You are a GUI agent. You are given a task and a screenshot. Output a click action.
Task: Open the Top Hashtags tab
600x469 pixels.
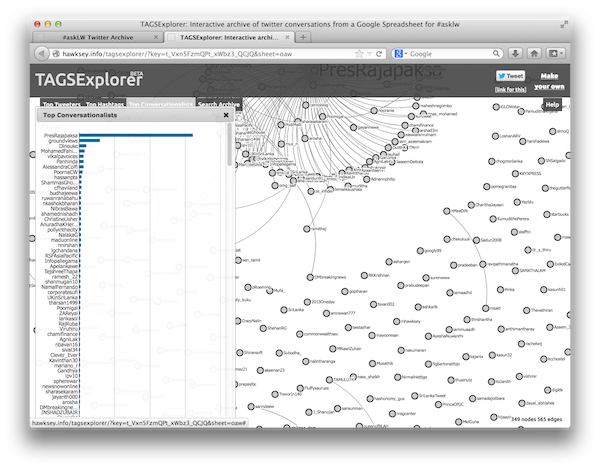pos(105,104)
